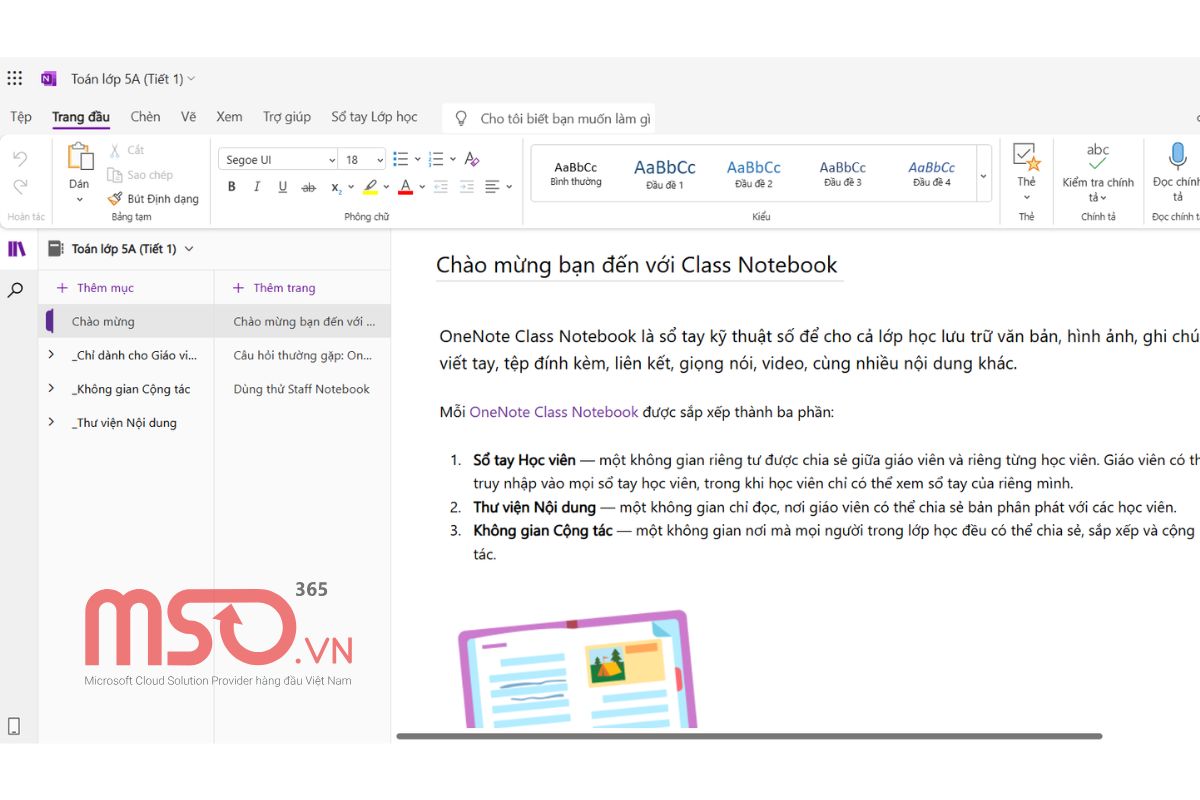This screenshot has width=1200, height=800.
Task: Open the OneNote Class Notebook hyperlink
Action: tap(554, 412)
